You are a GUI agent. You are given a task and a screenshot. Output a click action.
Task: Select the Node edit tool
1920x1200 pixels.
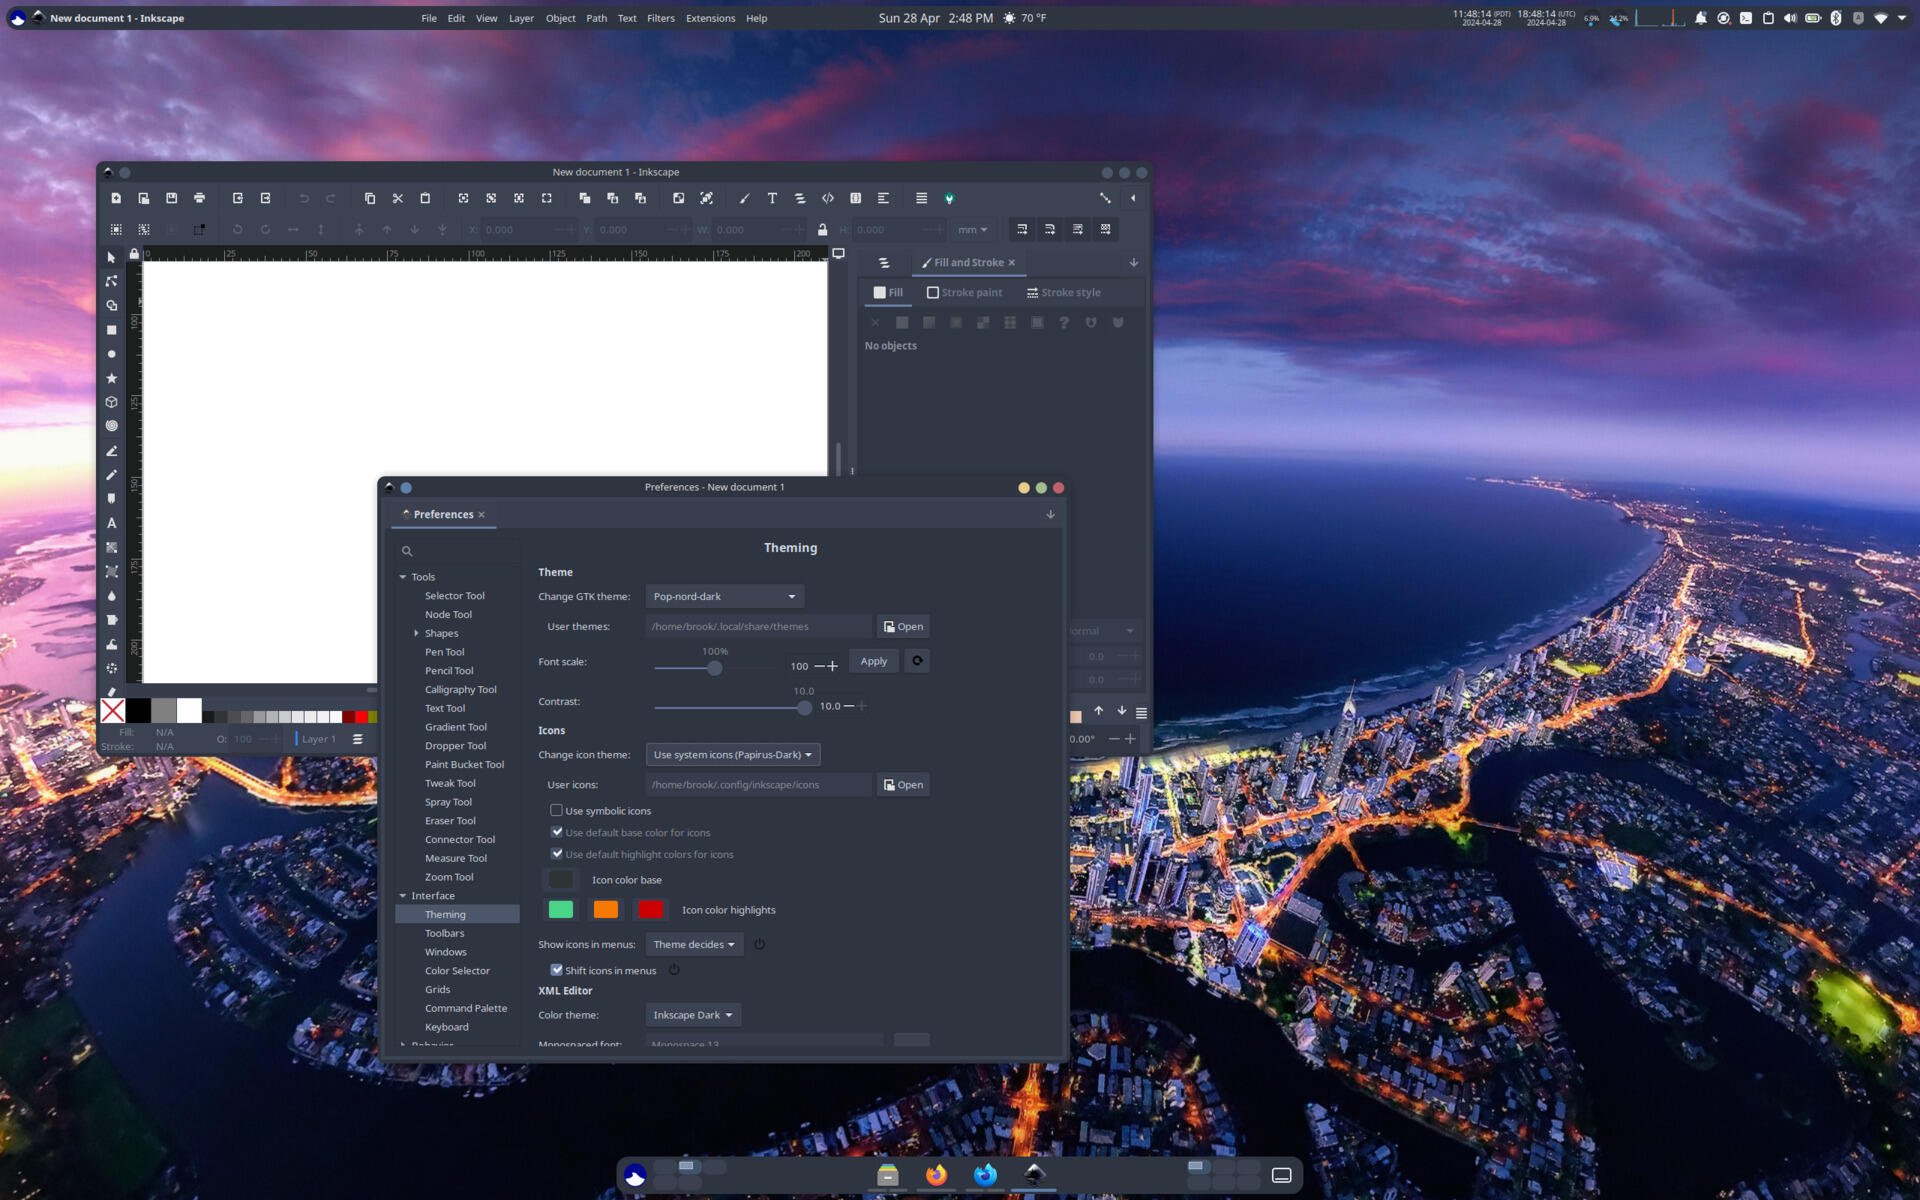click(111, 282)
